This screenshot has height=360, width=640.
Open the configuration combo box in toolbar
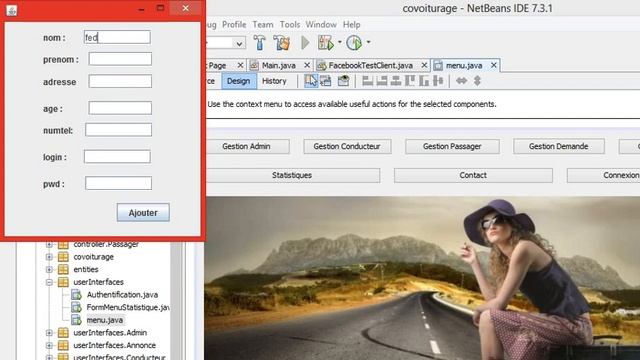[x=226, y=42]
